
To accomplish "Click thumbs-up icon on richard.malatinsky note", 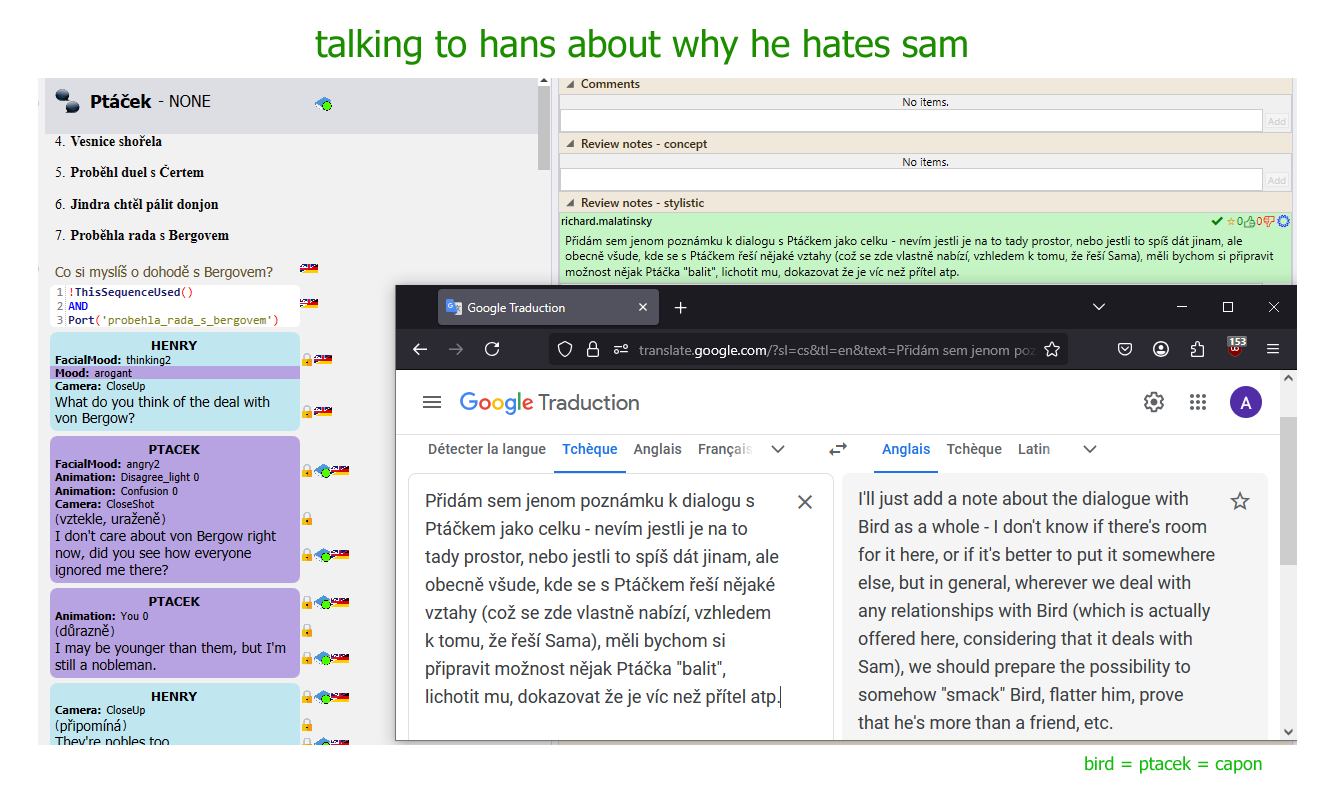I will click(x=1249, y=221).
